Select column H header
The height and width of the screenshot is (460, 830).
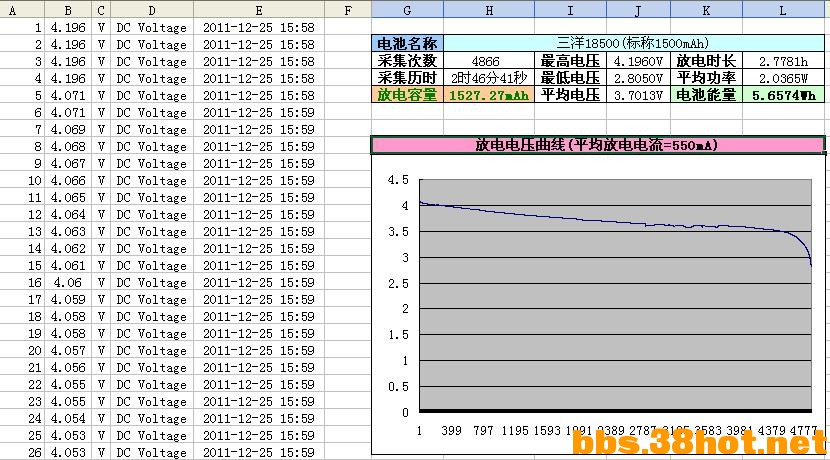(489, 10)
